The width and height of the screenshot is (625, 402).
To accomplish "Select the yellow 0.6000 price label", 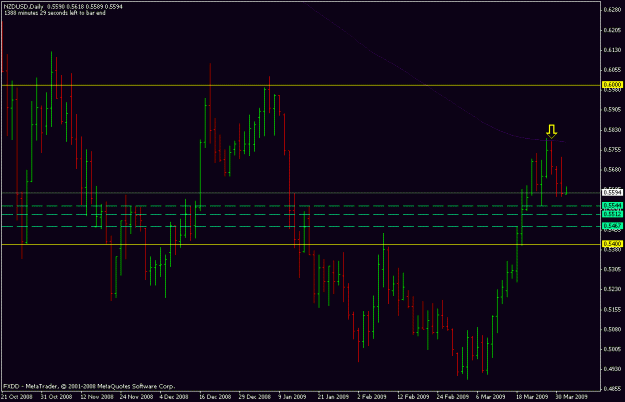I will [613, 85].
